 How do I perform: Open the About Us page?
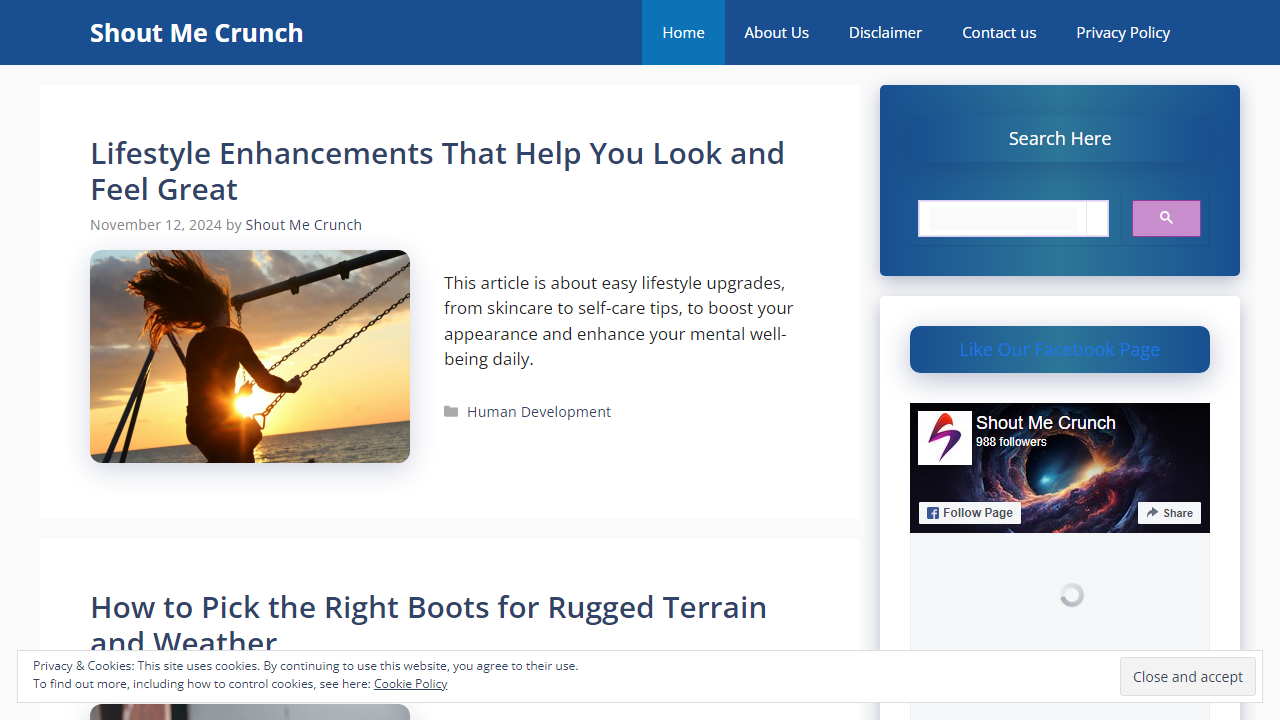click(x=776, y=33)
